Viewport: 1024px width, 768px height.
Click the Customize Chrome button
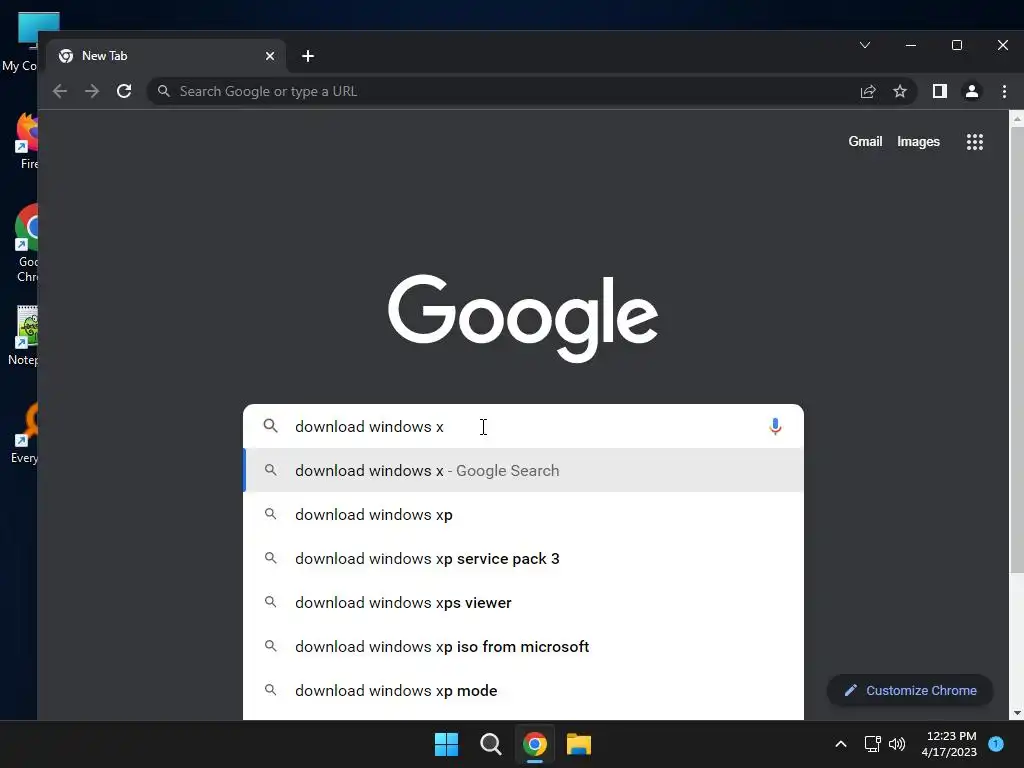pyautogui.click(x=910, y=690)
